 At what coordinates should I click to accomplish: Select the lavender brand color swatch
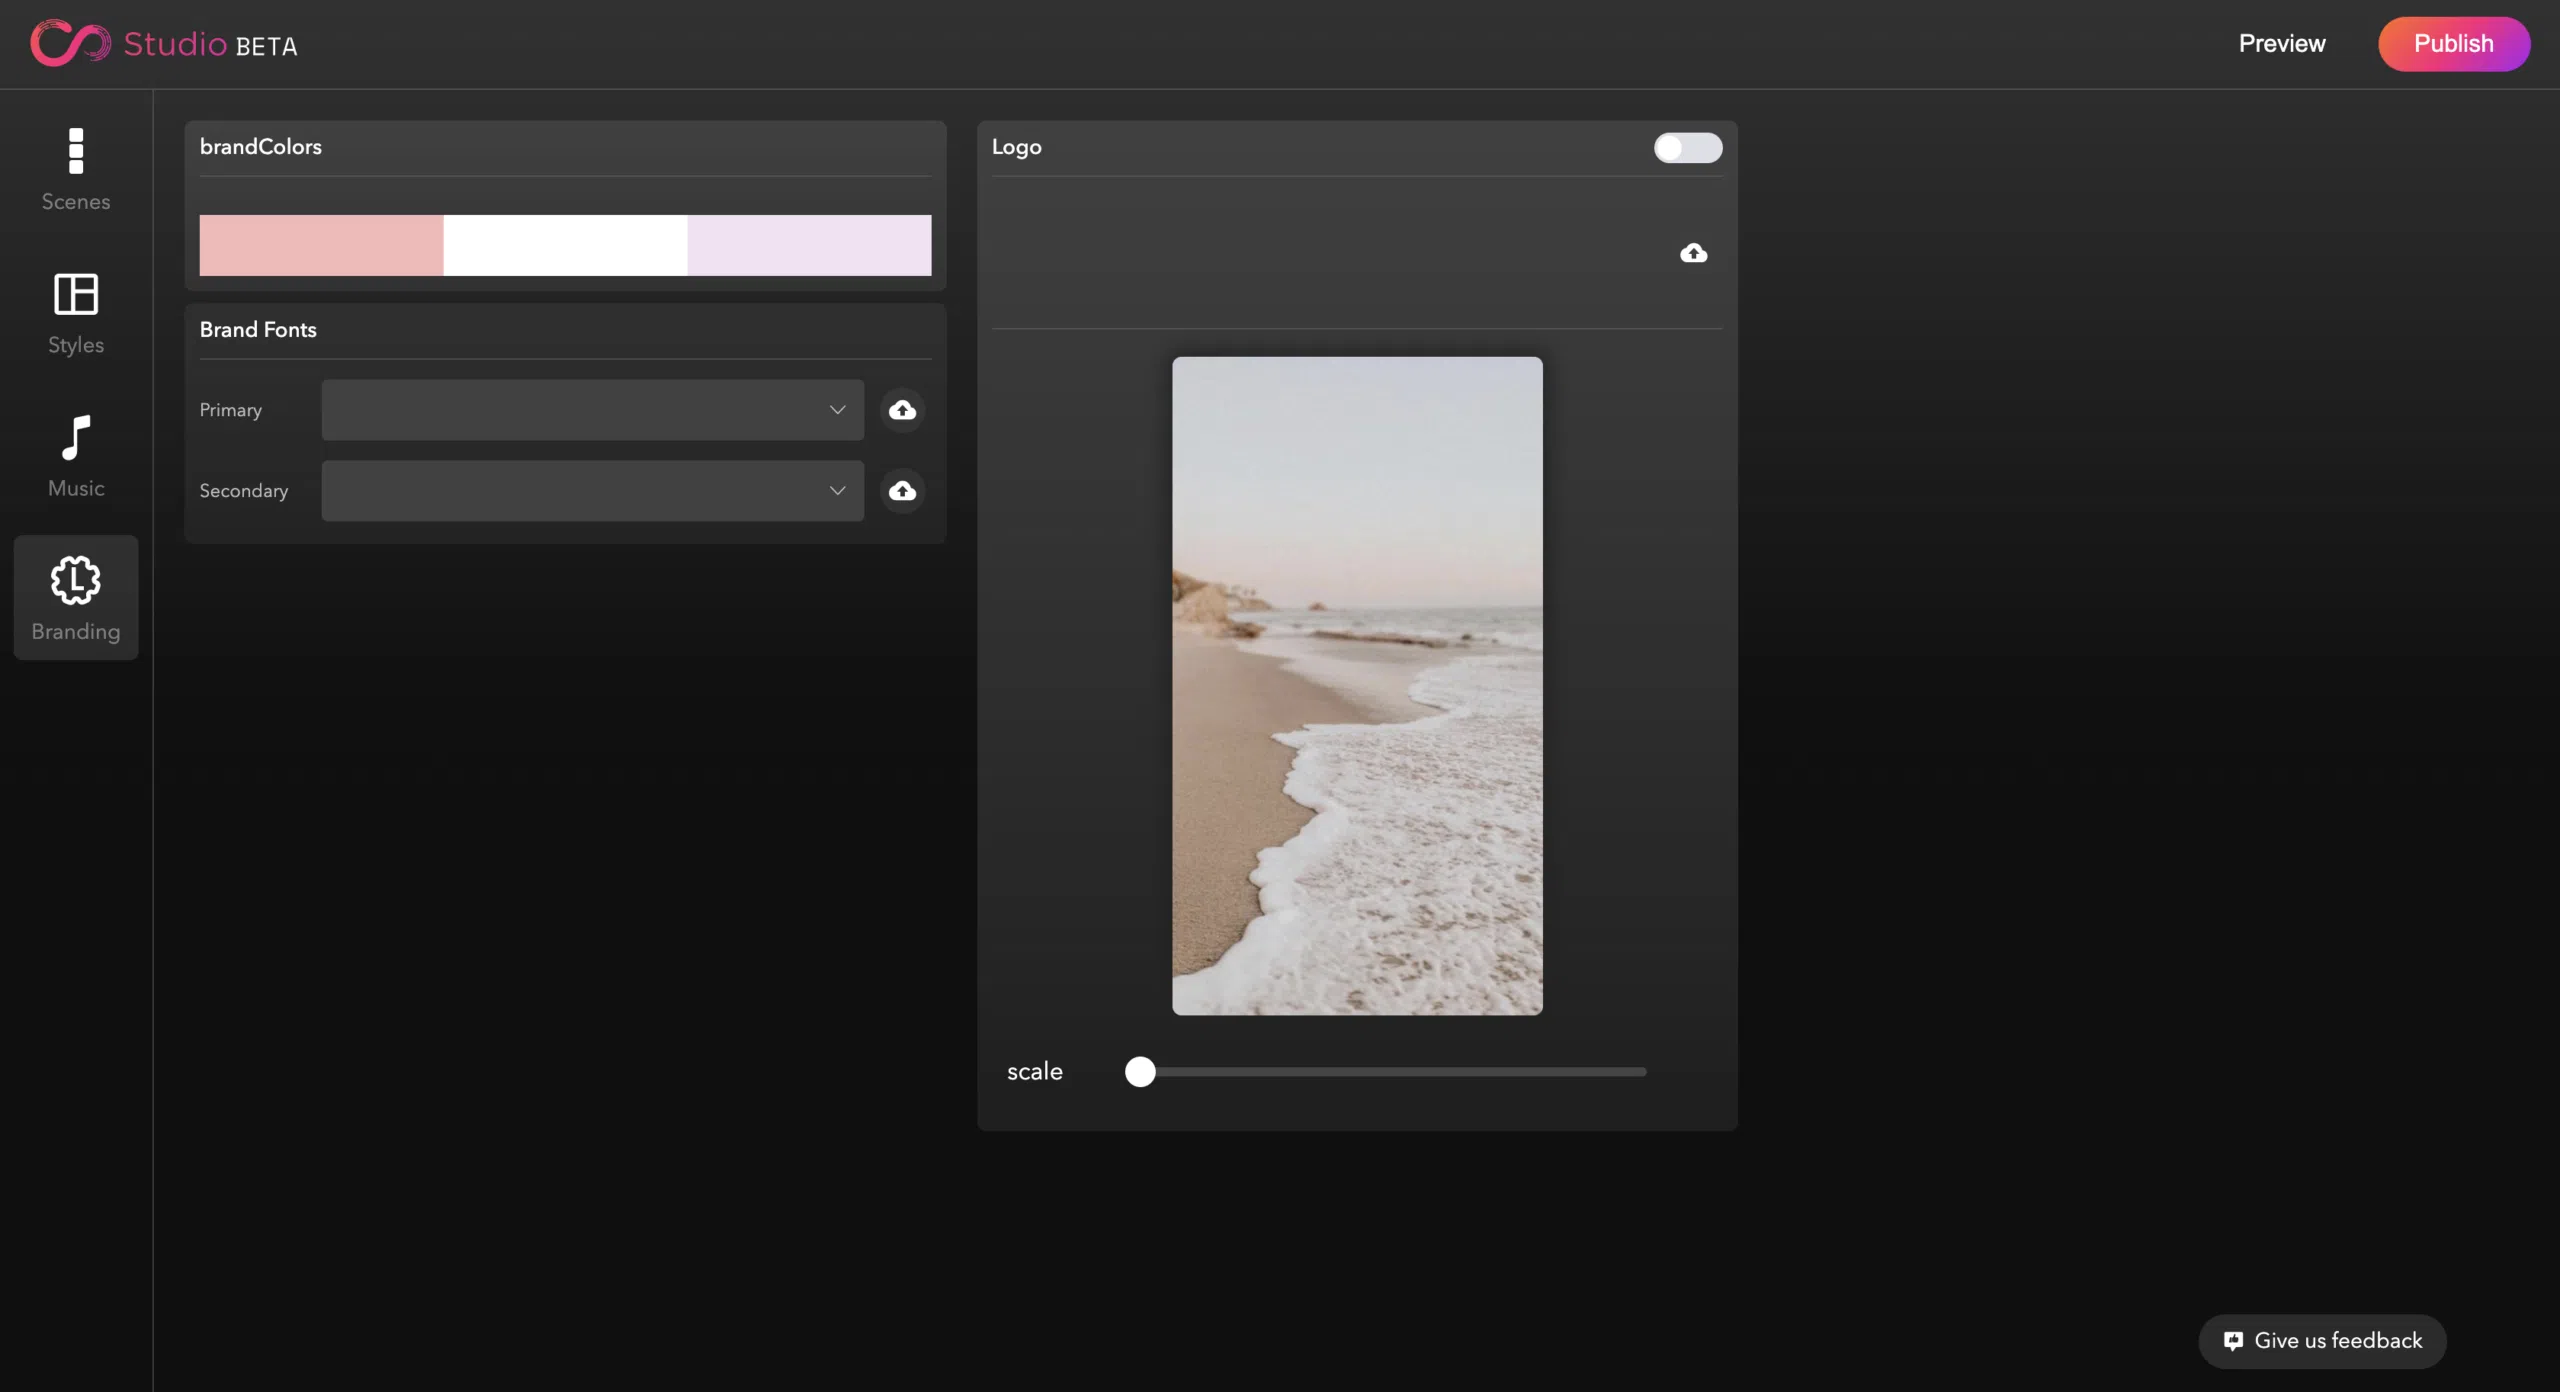[809, 245]
